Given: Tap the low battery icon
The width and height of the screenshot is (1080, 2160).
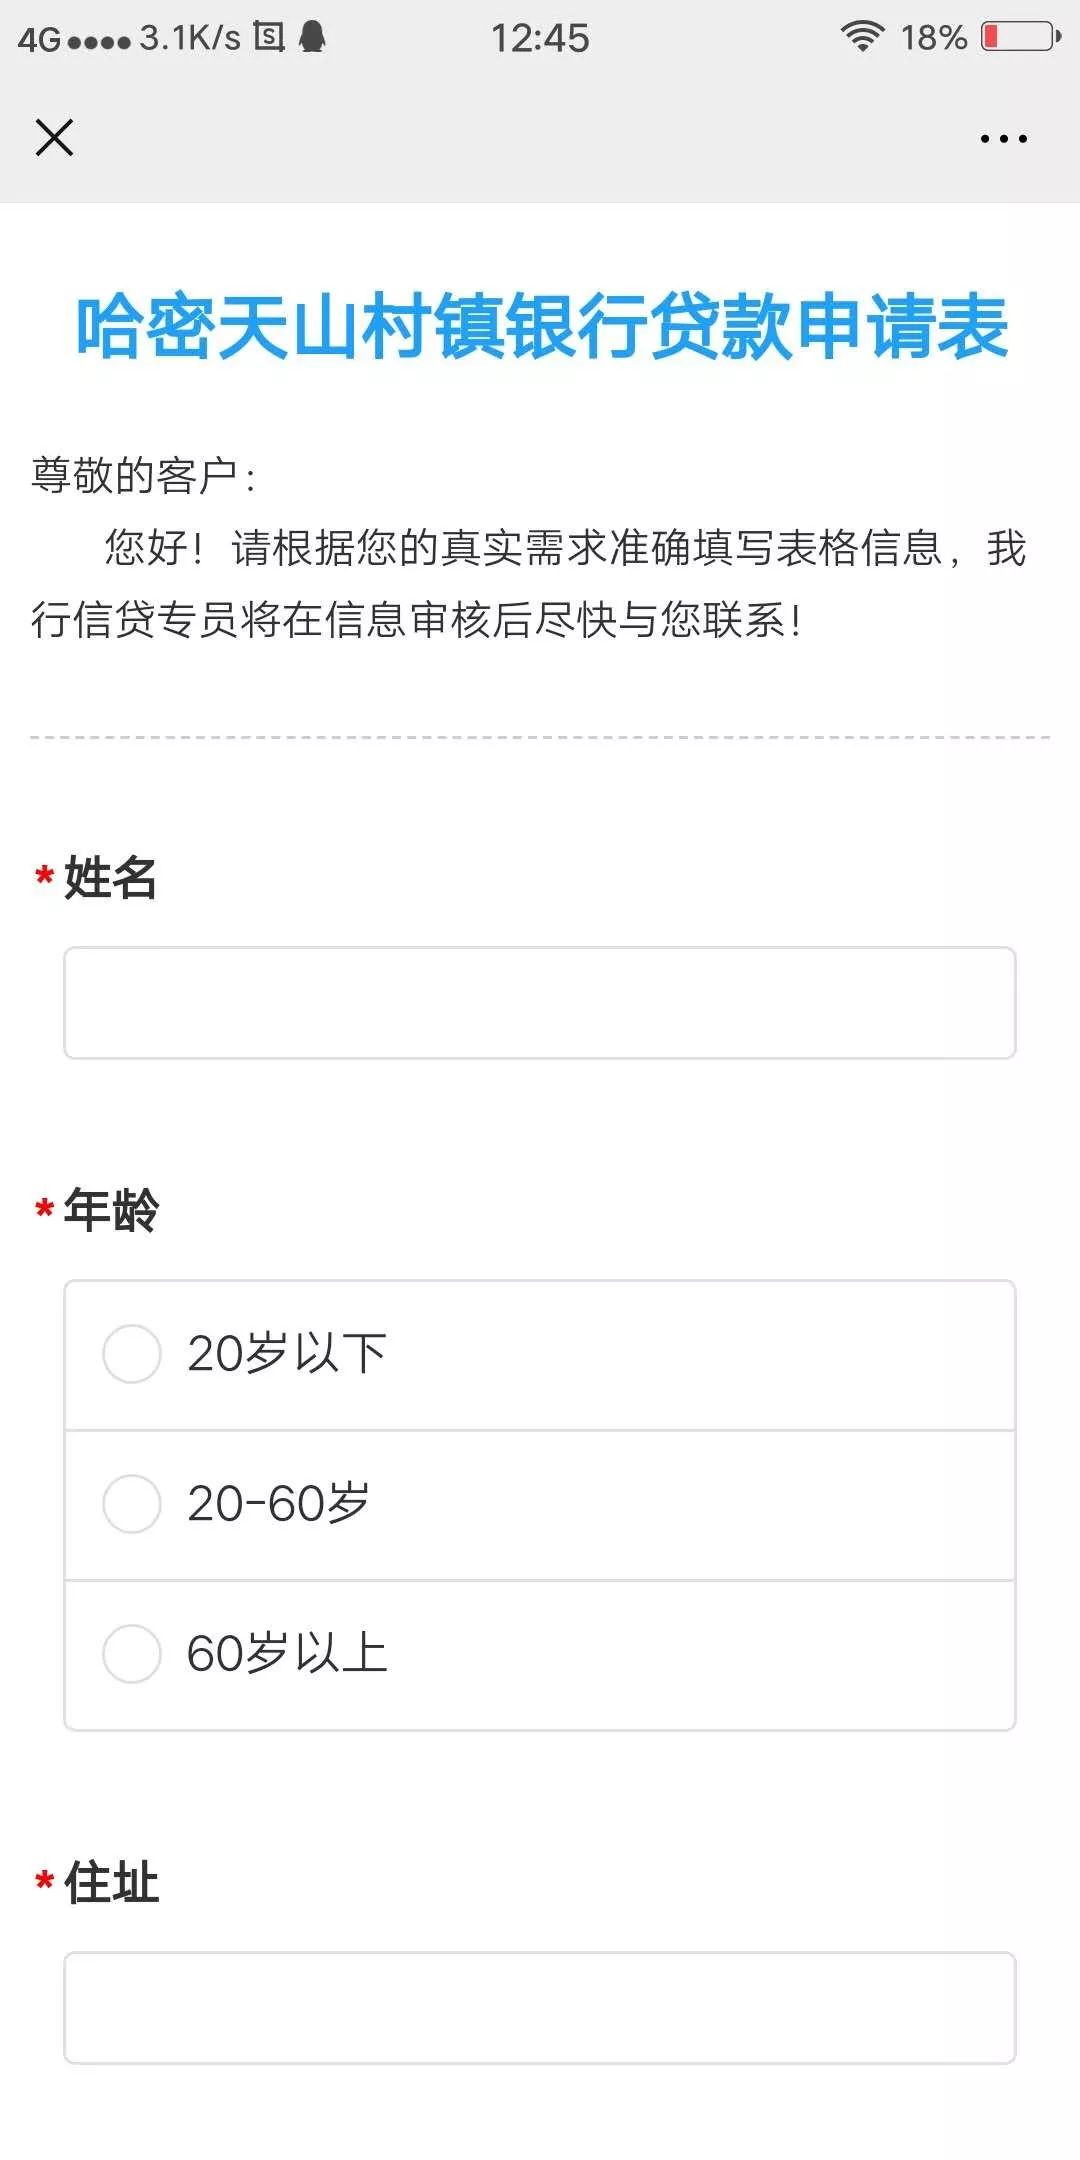Looking at the screenshot, I should coord(1020,37).
